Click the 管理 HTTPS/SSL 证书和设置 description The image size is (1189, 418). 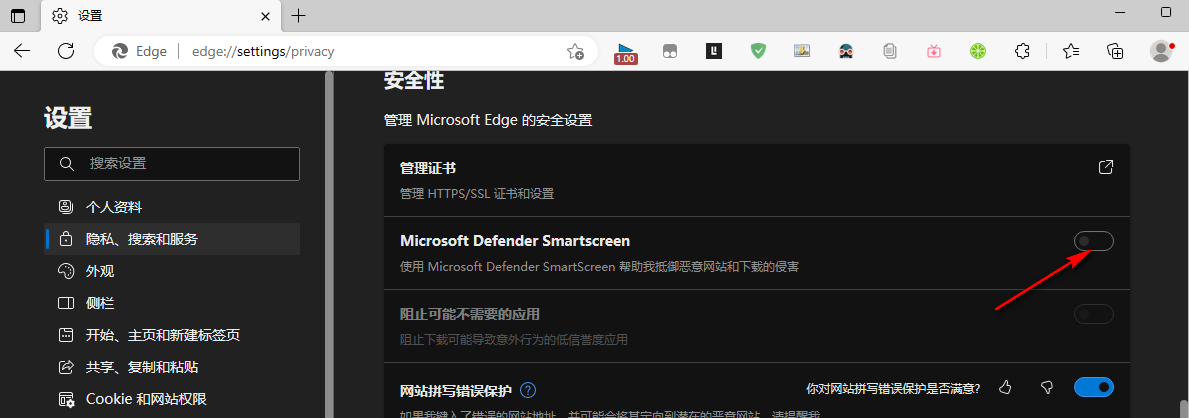tap(477, 193)
